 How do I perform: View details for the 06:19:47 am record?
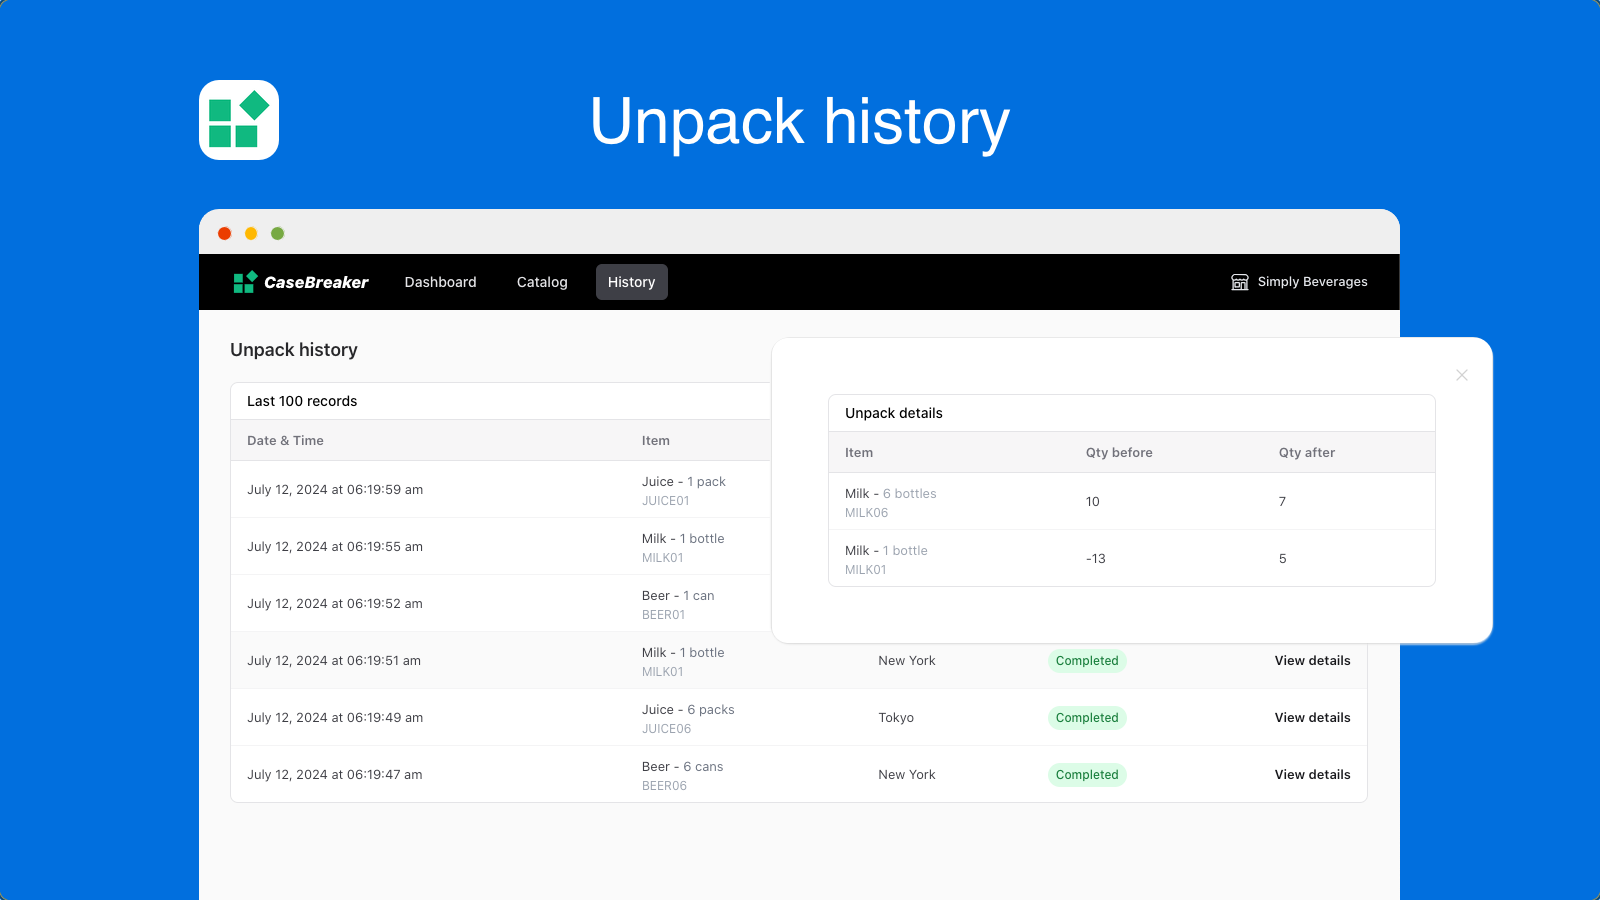coord(1312,775)
